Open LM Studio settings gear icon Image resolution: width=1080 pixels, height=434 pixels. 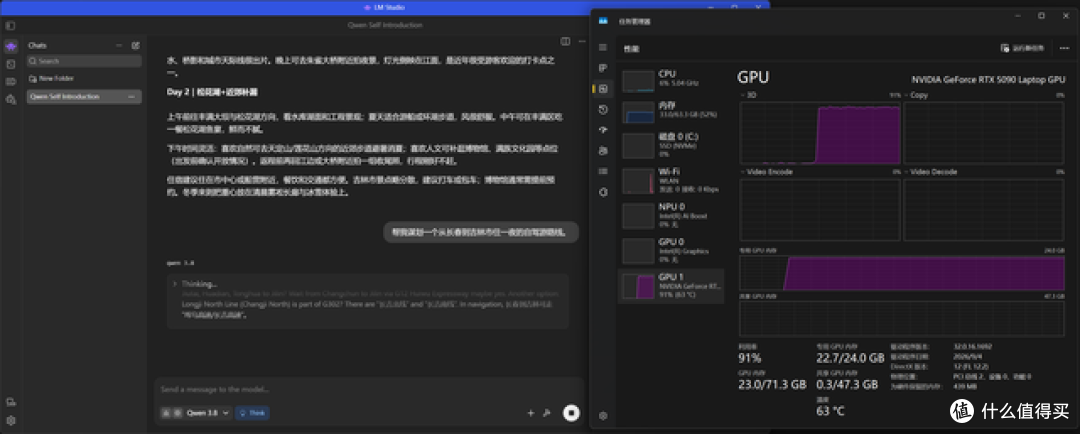click(x=10, y=420)
